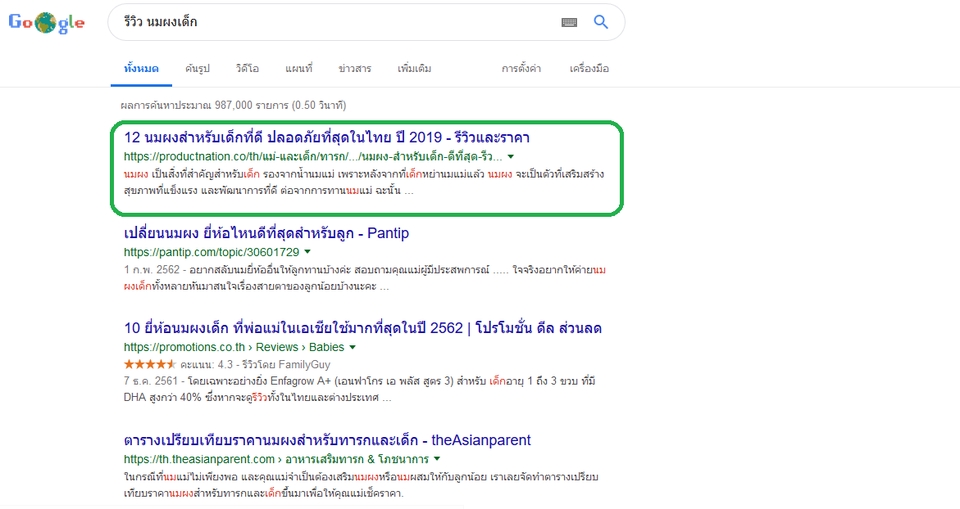This screenshot has height=509, width=960.
Task: Click the Google doodle logo
Action: click(47, 23)
